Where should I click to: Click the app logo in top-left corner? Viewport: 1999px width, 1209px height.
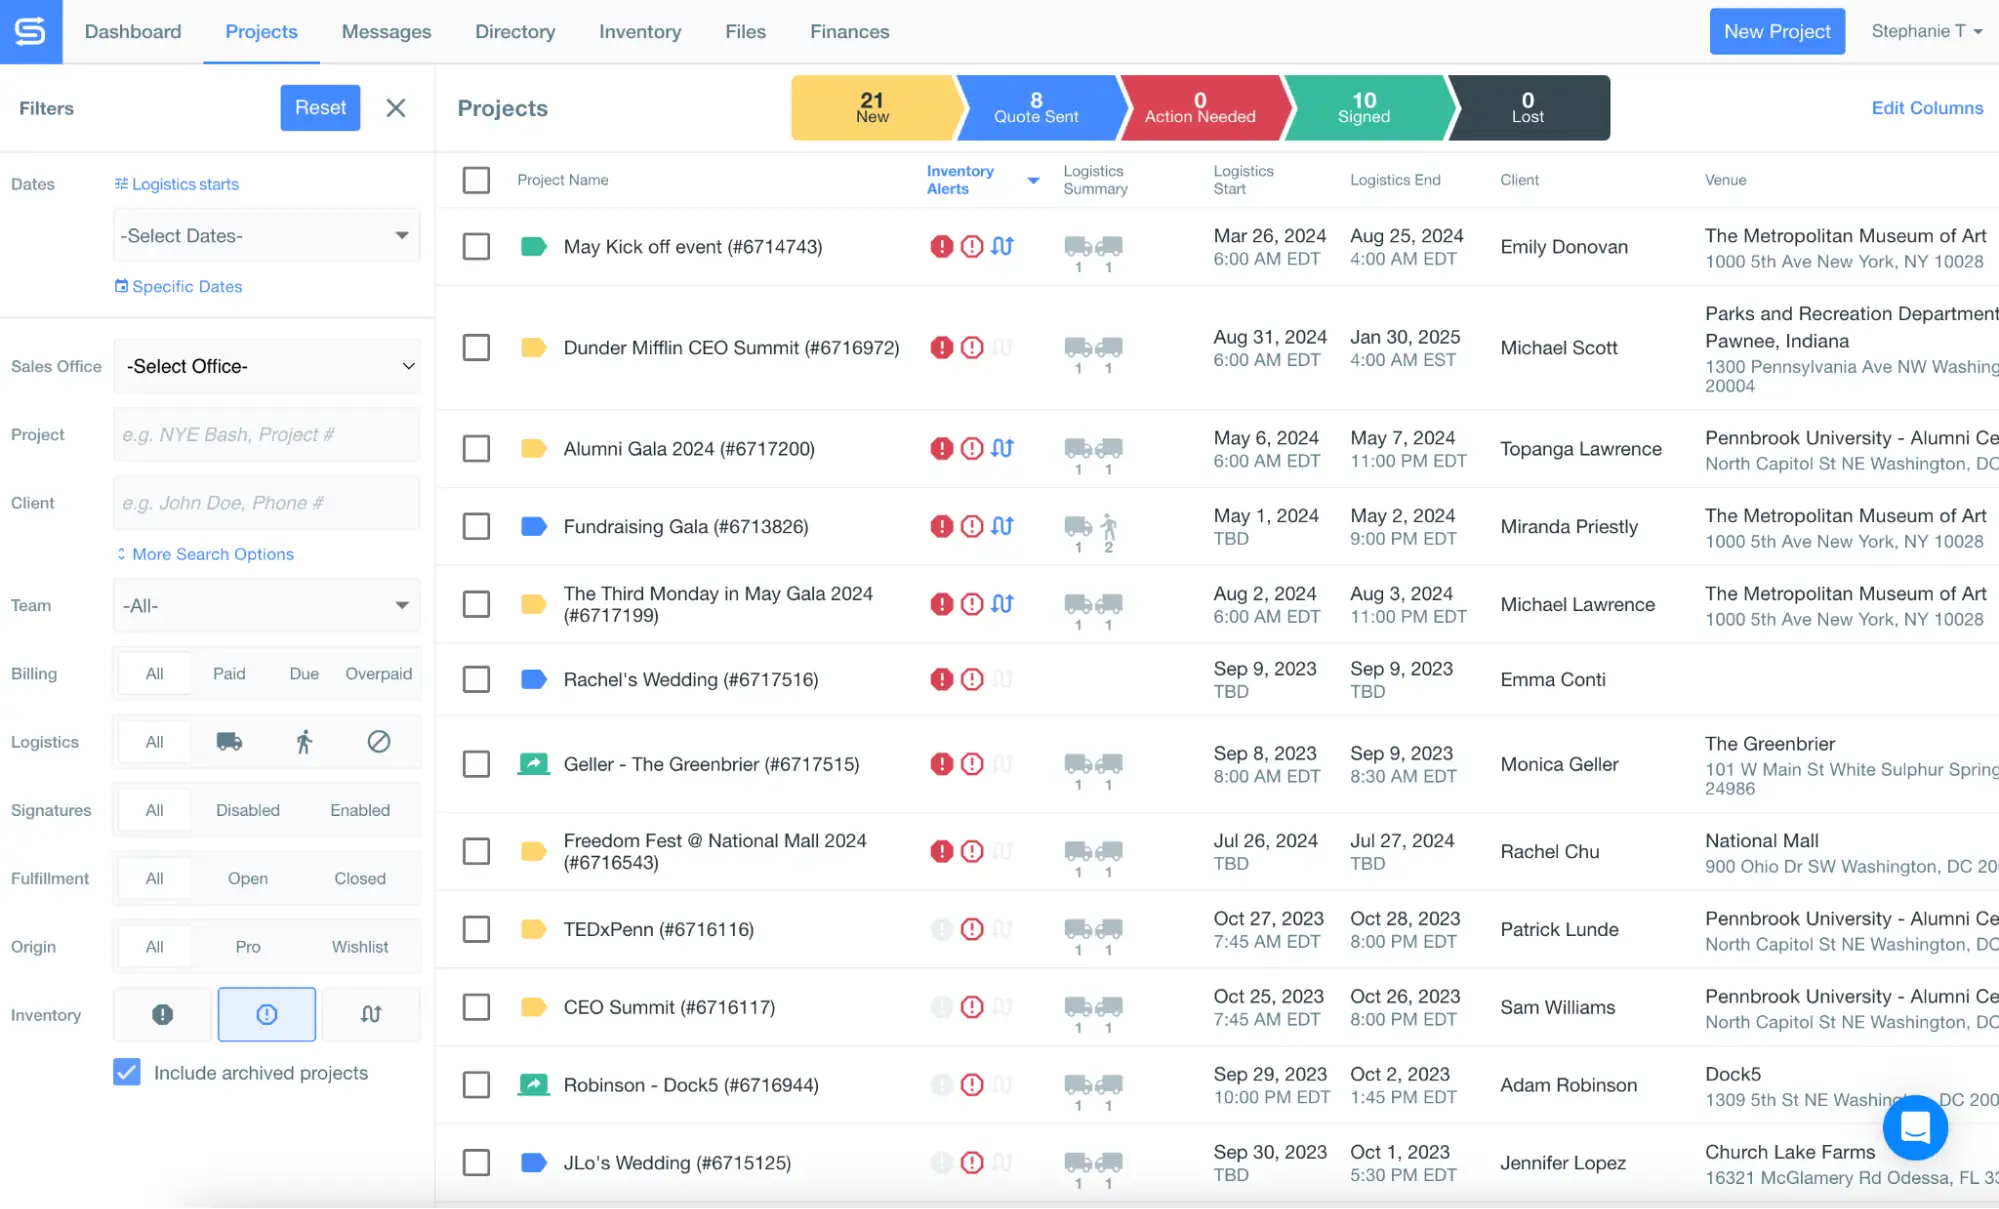pyautogui.click(x=31, y=32)
